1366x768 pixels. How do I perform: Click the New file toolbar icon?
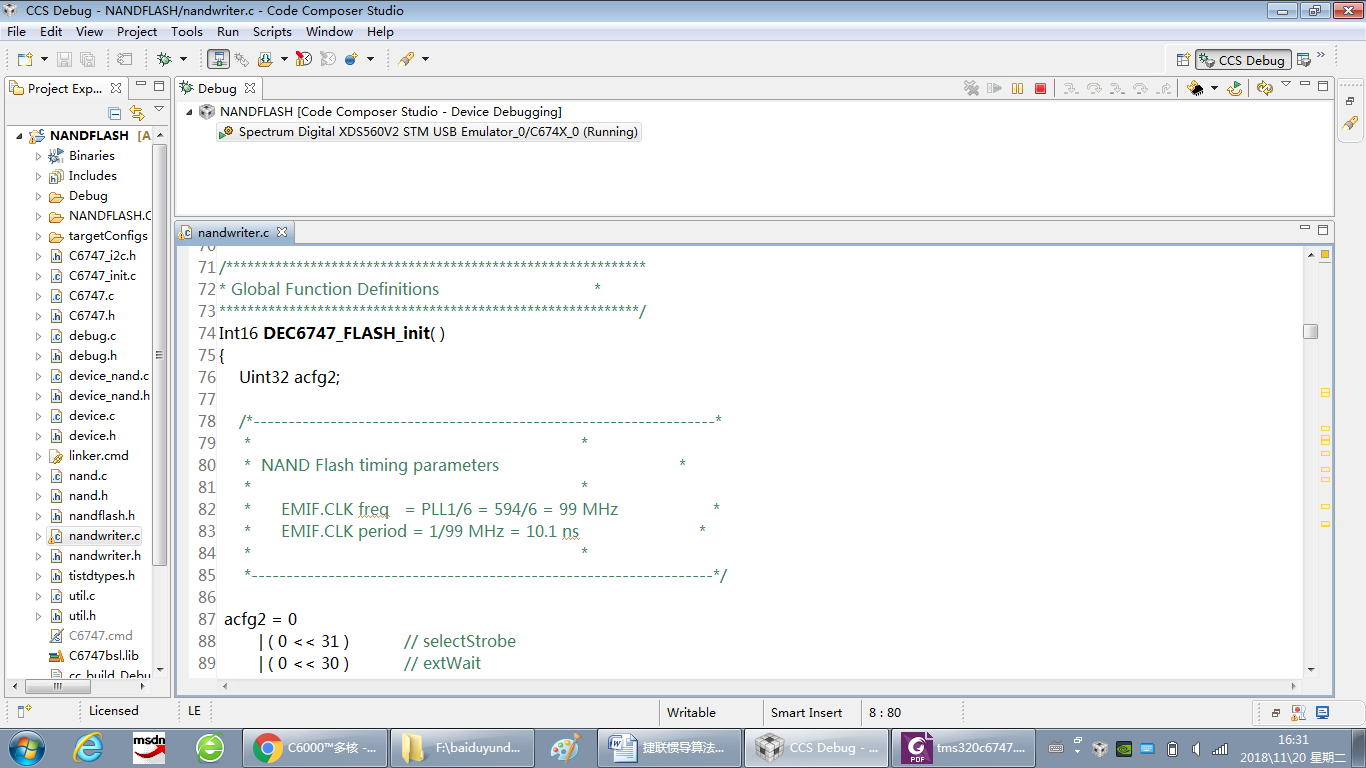tap(25, 60)
